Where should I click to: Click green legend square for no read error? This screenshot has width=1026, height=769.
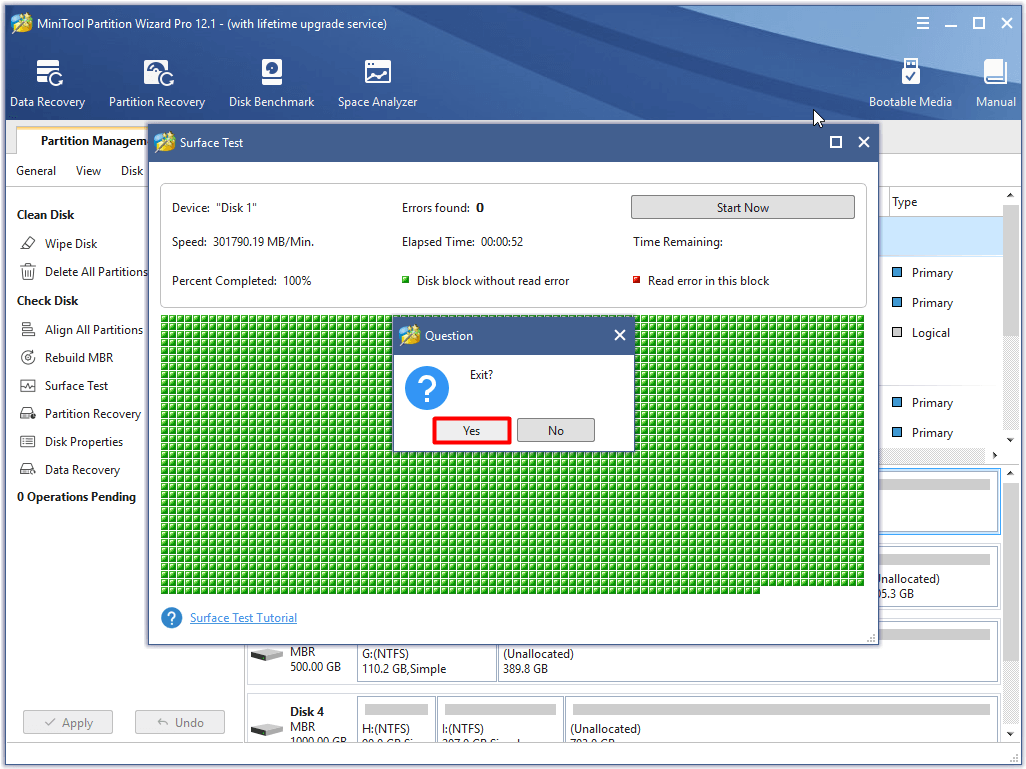click(405, 280)
